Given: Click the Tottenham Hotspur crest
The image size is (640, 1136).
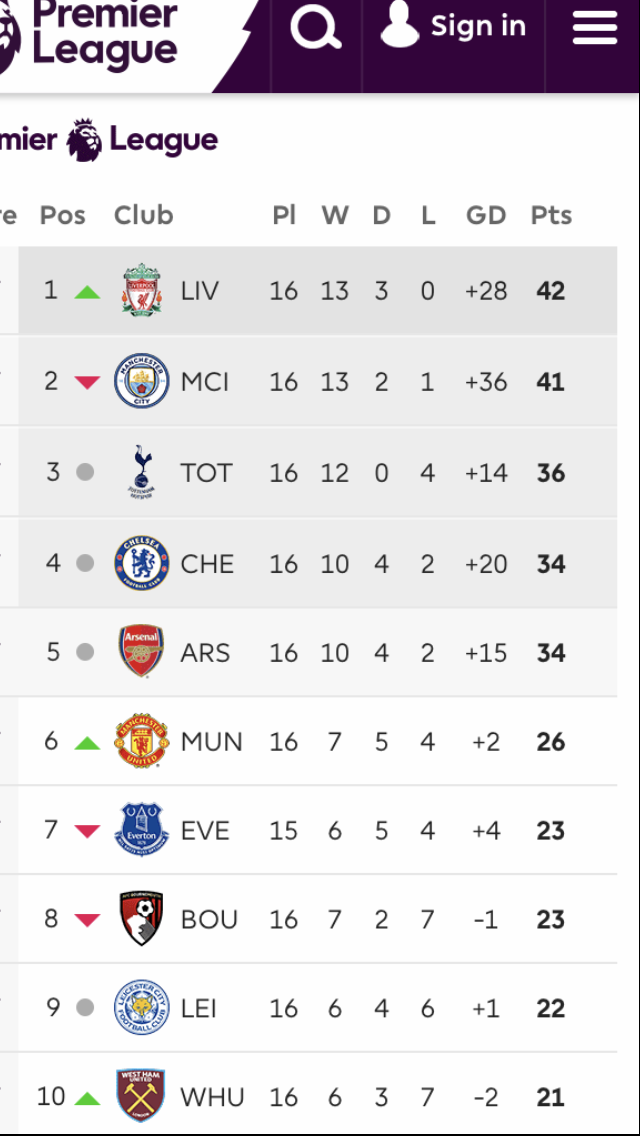Looking at the screenshot, I should coord(142,472).
